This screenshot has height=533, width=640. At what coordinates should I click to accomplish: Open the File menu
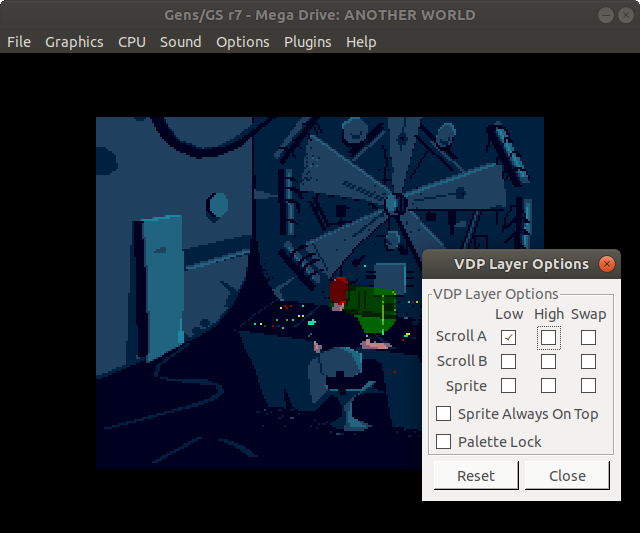tap(19, 42)
